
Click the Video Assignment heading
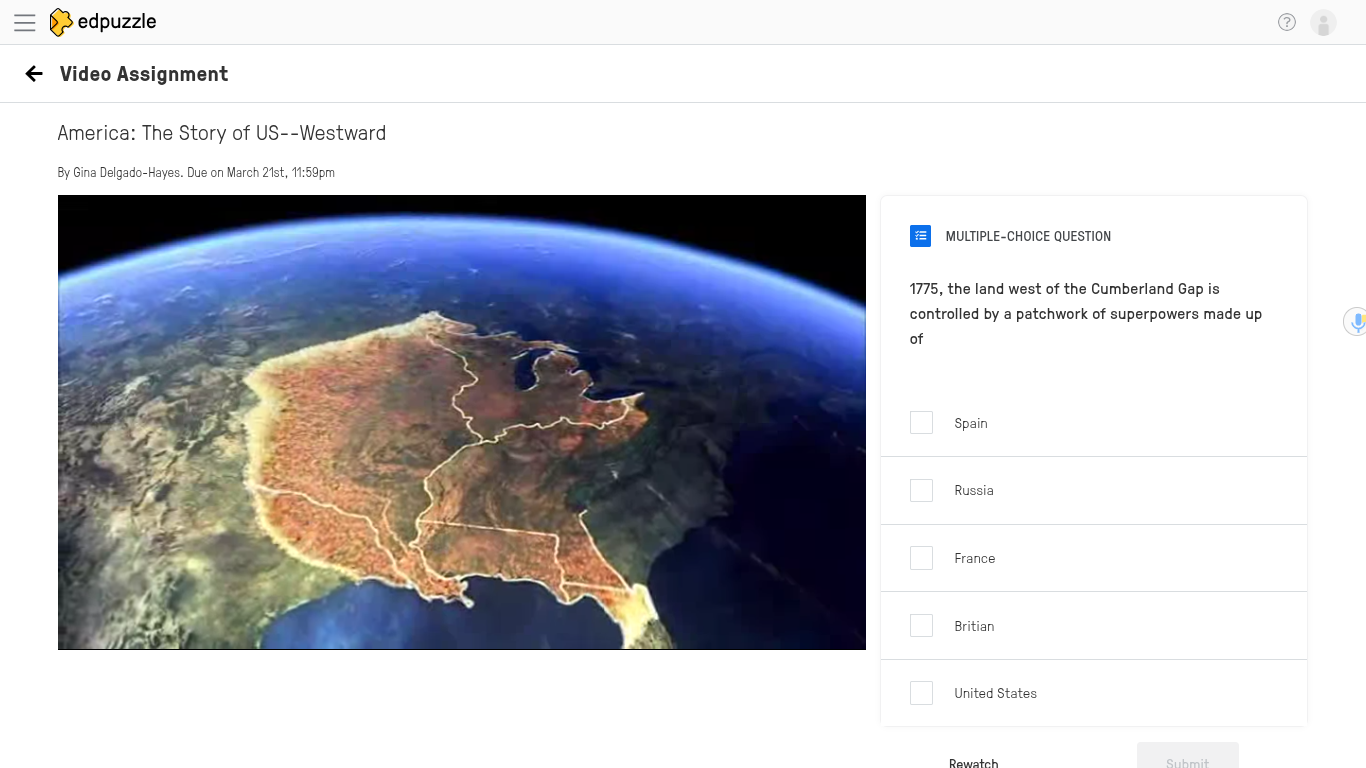144,74
